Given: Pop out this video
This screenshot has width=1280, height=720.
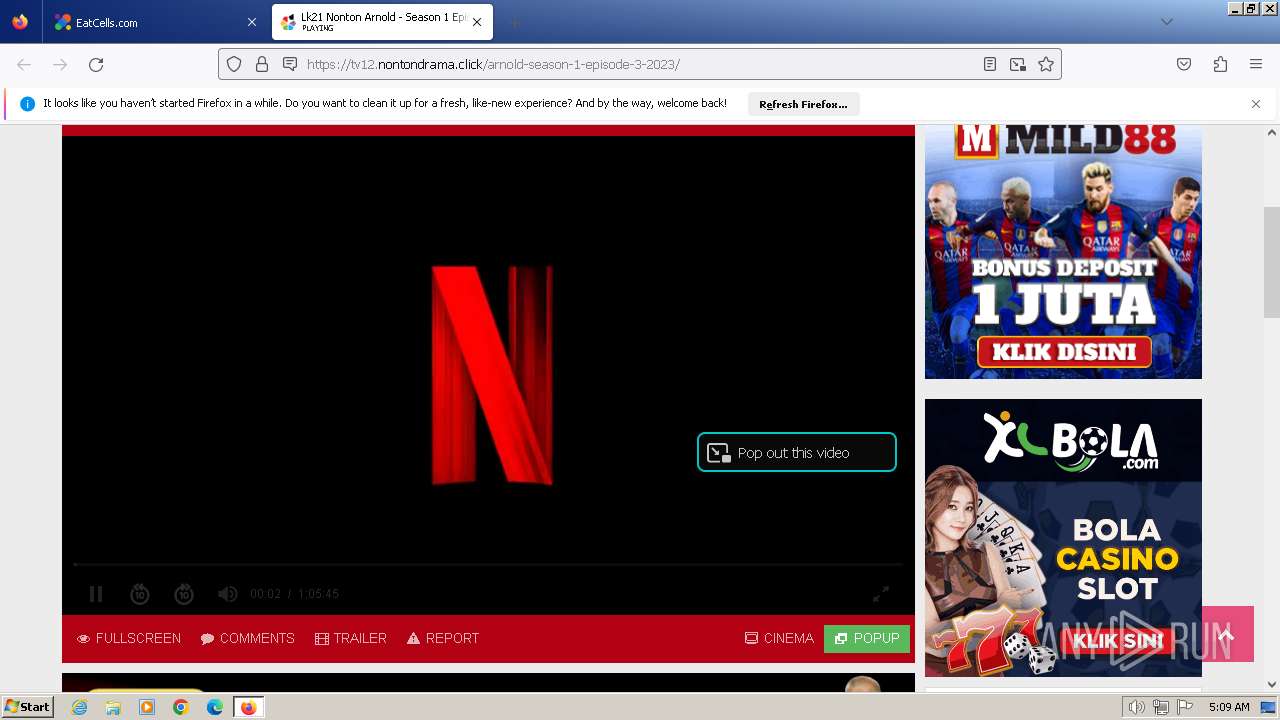Looking at the screenshot, I should click(797, 452).
